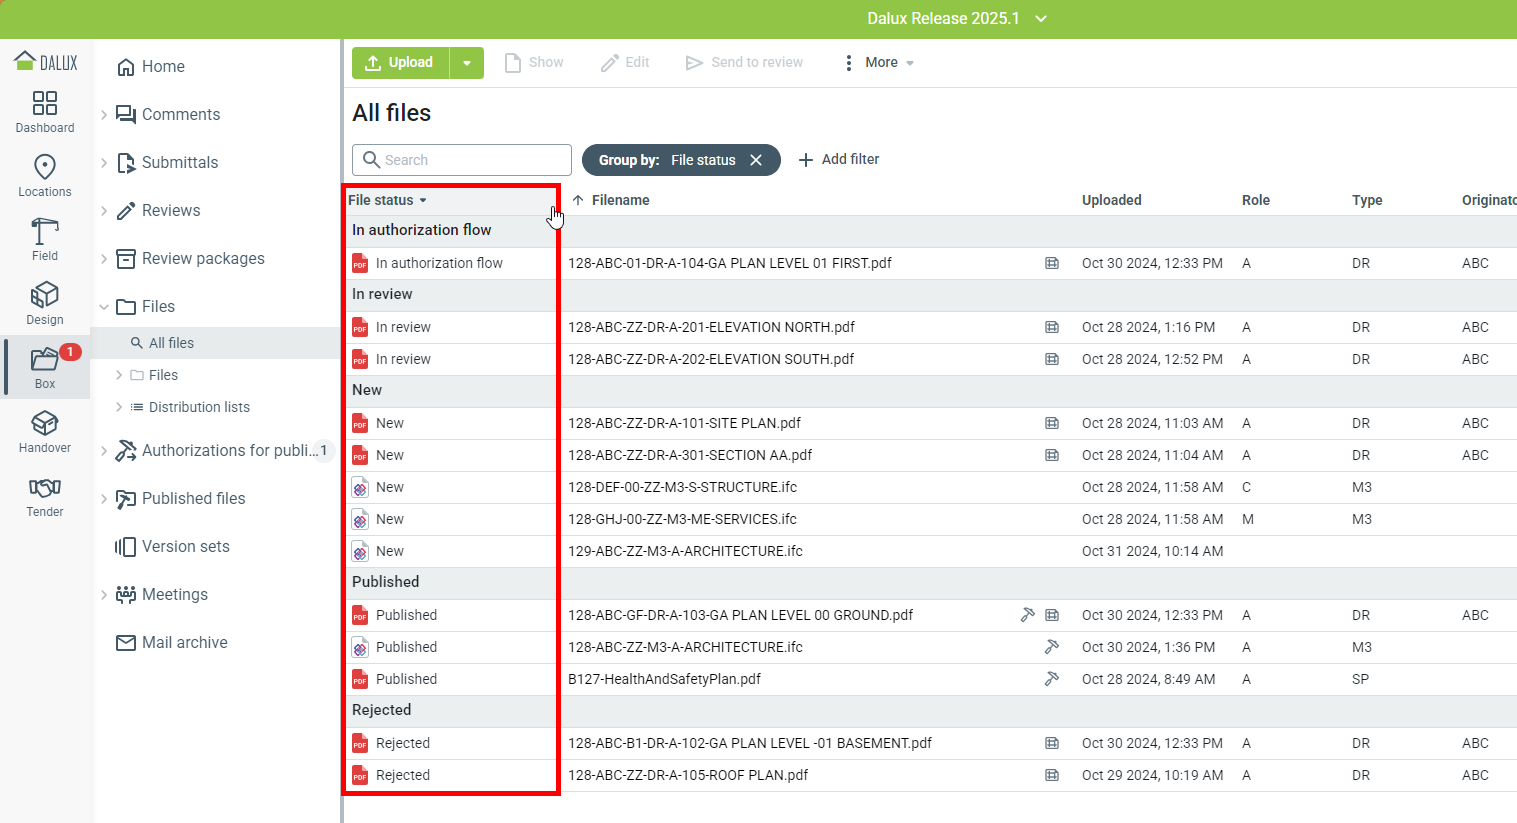
Task: Open the Handover module
Action: pyautogui.click(x=45, y=431)
